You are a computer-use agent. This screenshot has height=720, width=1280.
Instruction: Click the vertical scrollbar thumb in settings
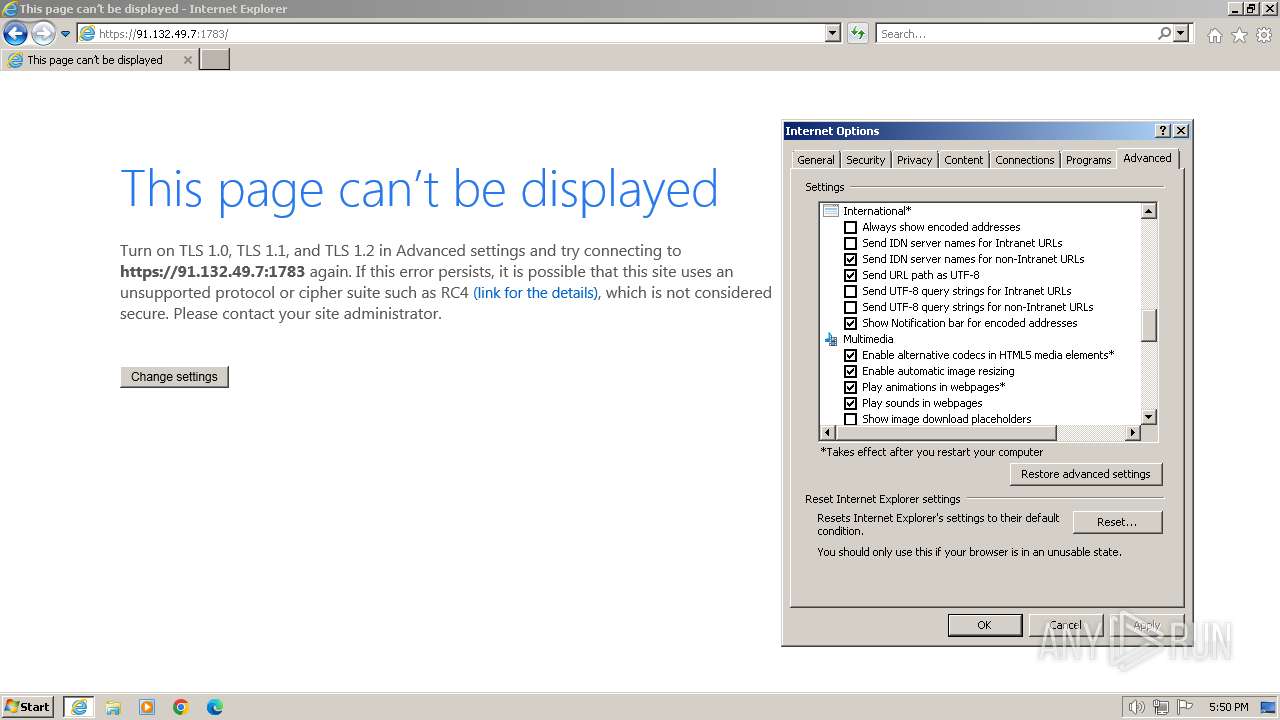(x=1148, y=325)
